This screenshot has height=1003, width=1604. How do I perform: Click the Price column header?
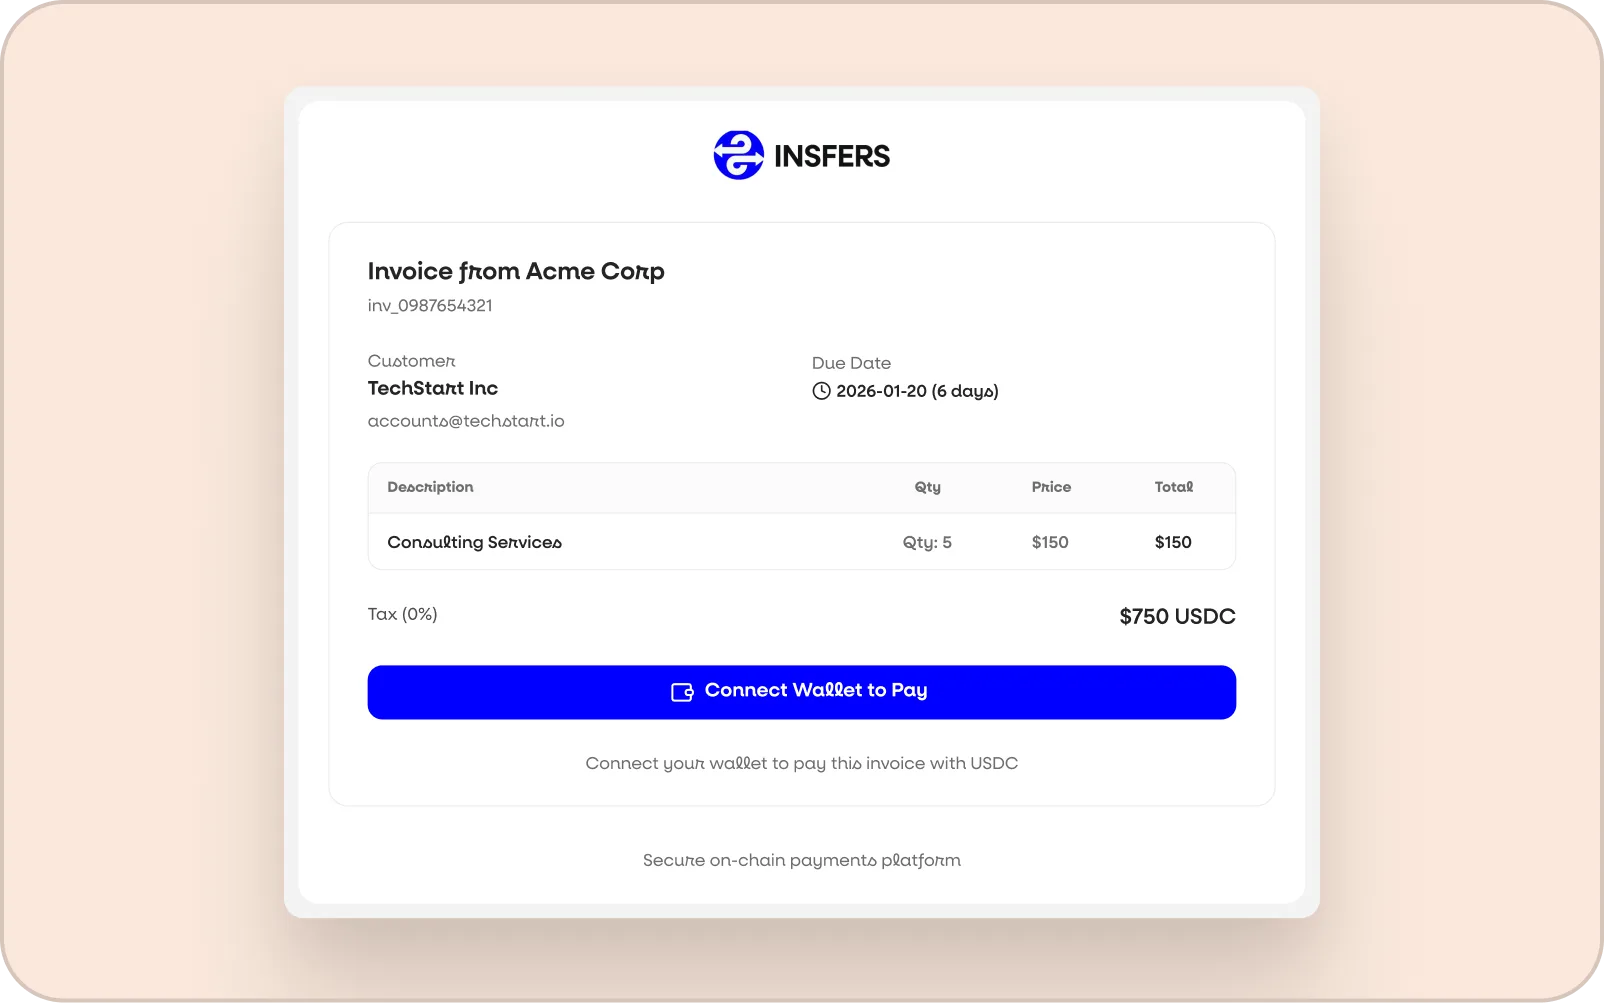[x=1051, y=487]
